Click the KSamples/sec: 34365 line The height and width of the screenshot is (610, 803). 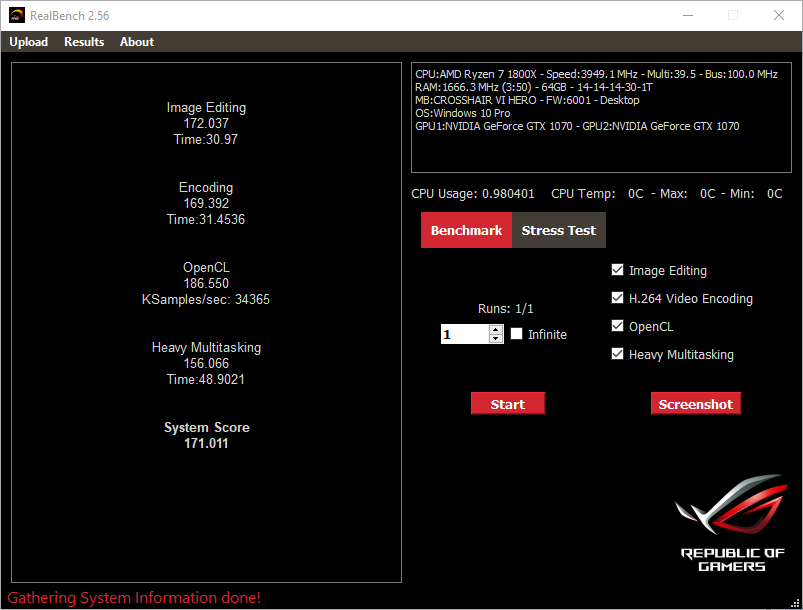[x=206, y=300]
